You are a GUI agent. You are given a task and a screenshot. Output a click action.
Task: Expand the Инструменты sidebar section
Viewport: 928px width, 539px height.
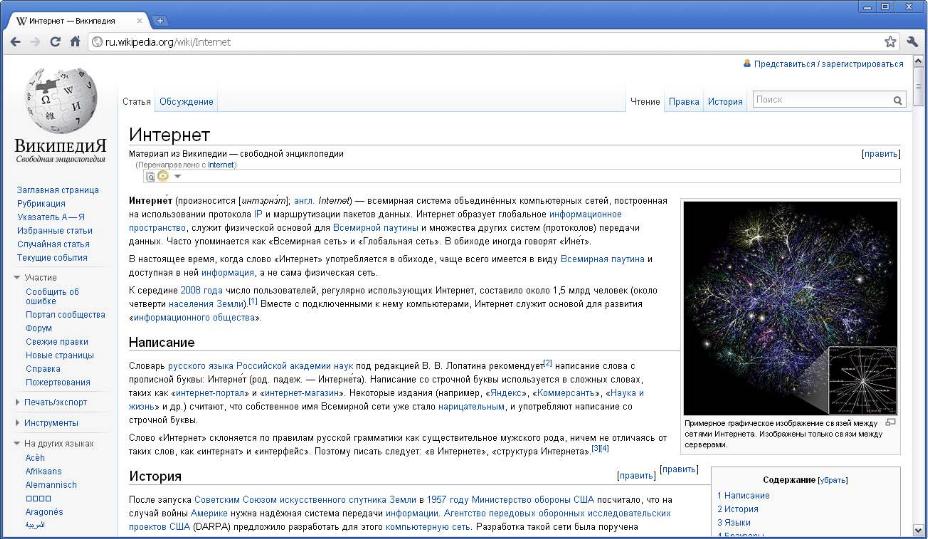17,423
